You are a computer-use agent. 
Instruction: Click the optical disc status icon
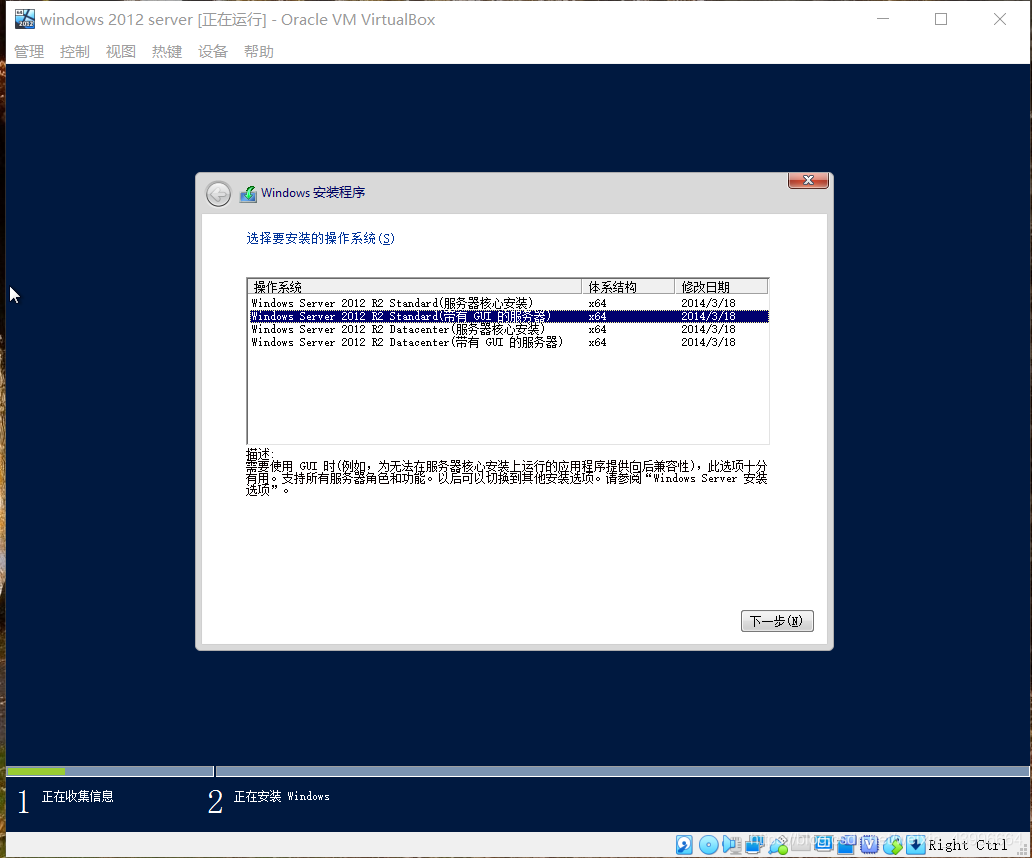tap(709, 845)
